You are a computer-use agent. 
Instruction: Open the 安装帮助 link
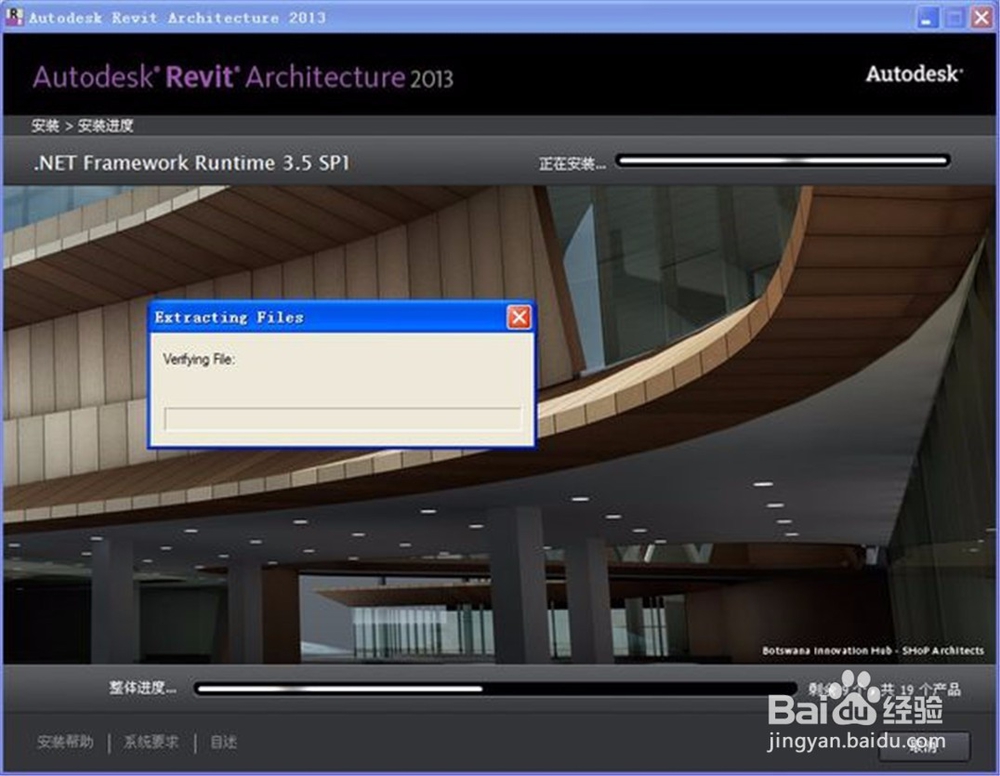[x=65, y=742]
